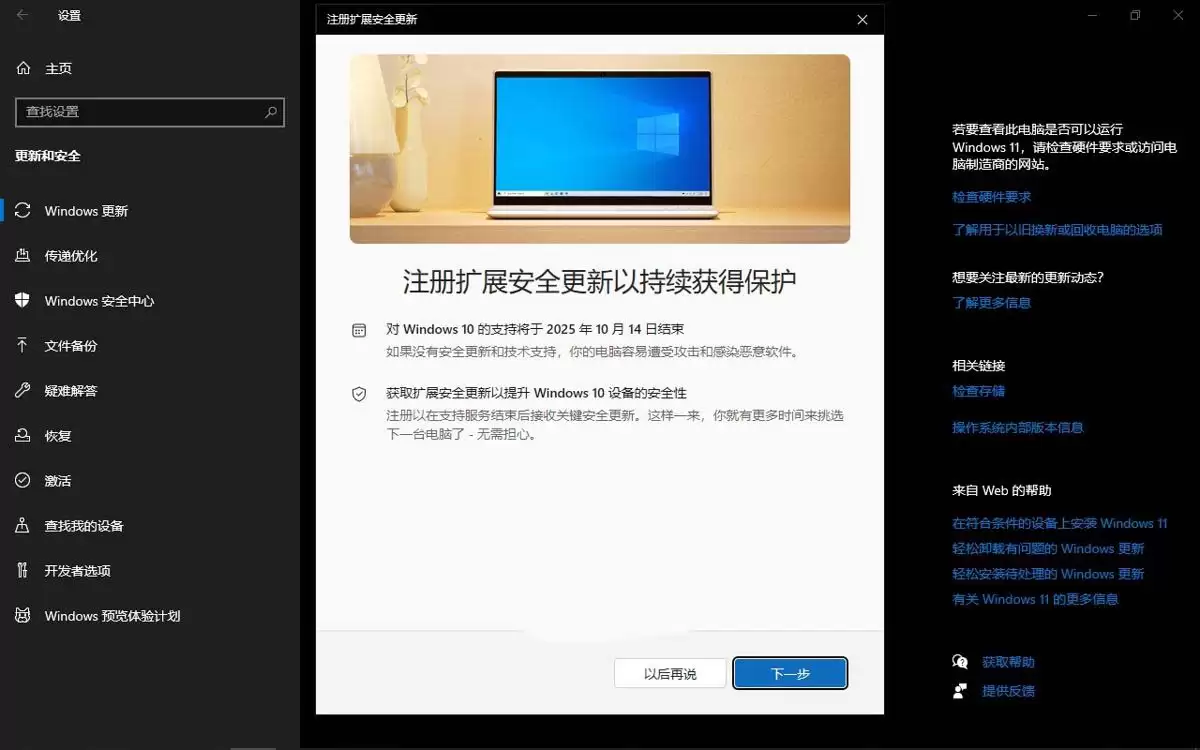The height and width of the screenshot is (750, 1200).
Task: Focus the 查找设置 search field
Action: click(150, 112)
